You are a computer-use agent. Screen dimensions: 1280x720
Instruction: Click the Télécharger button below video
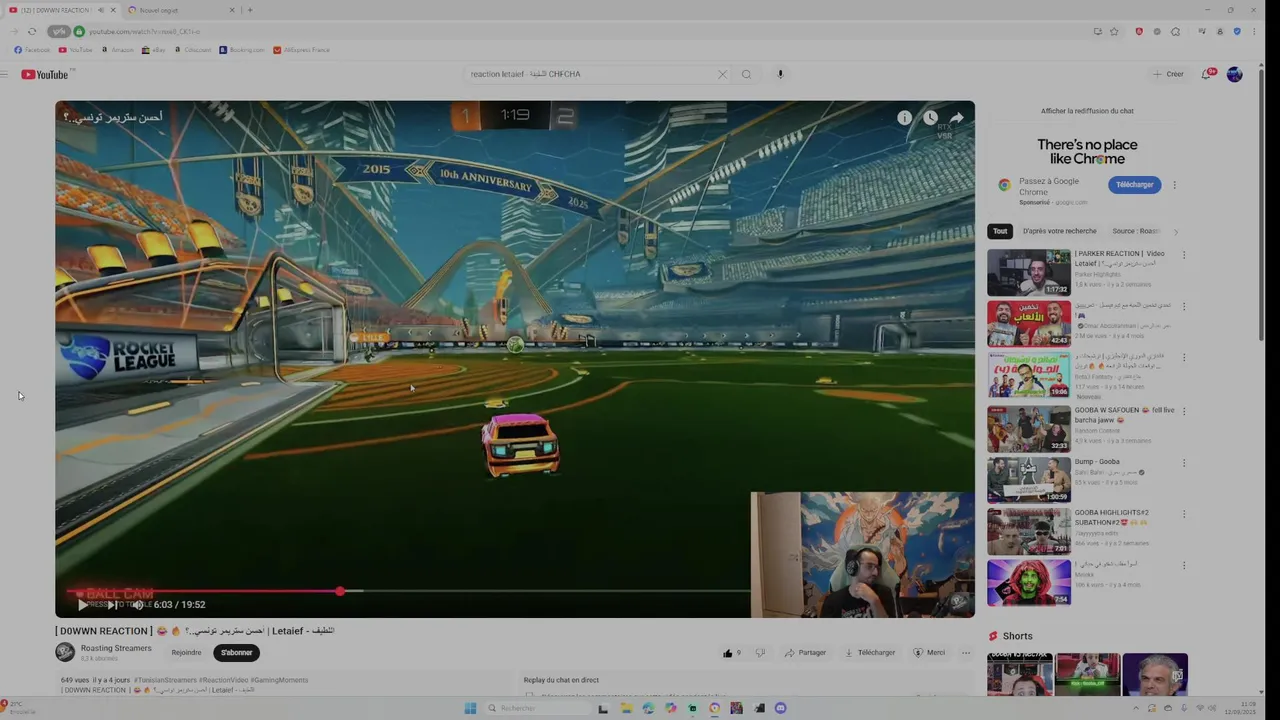(x=870, y=653)
